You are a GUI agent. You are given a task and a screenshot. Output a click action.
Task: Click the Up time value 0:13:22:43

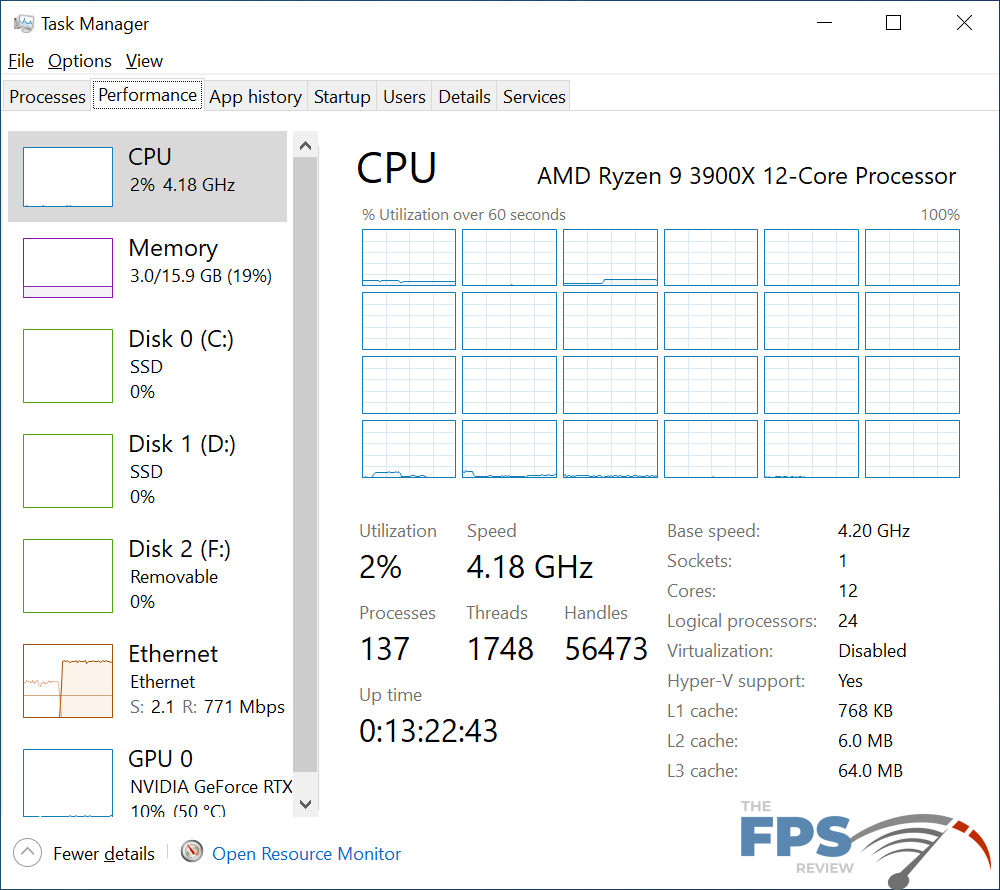tap(428, 731)
